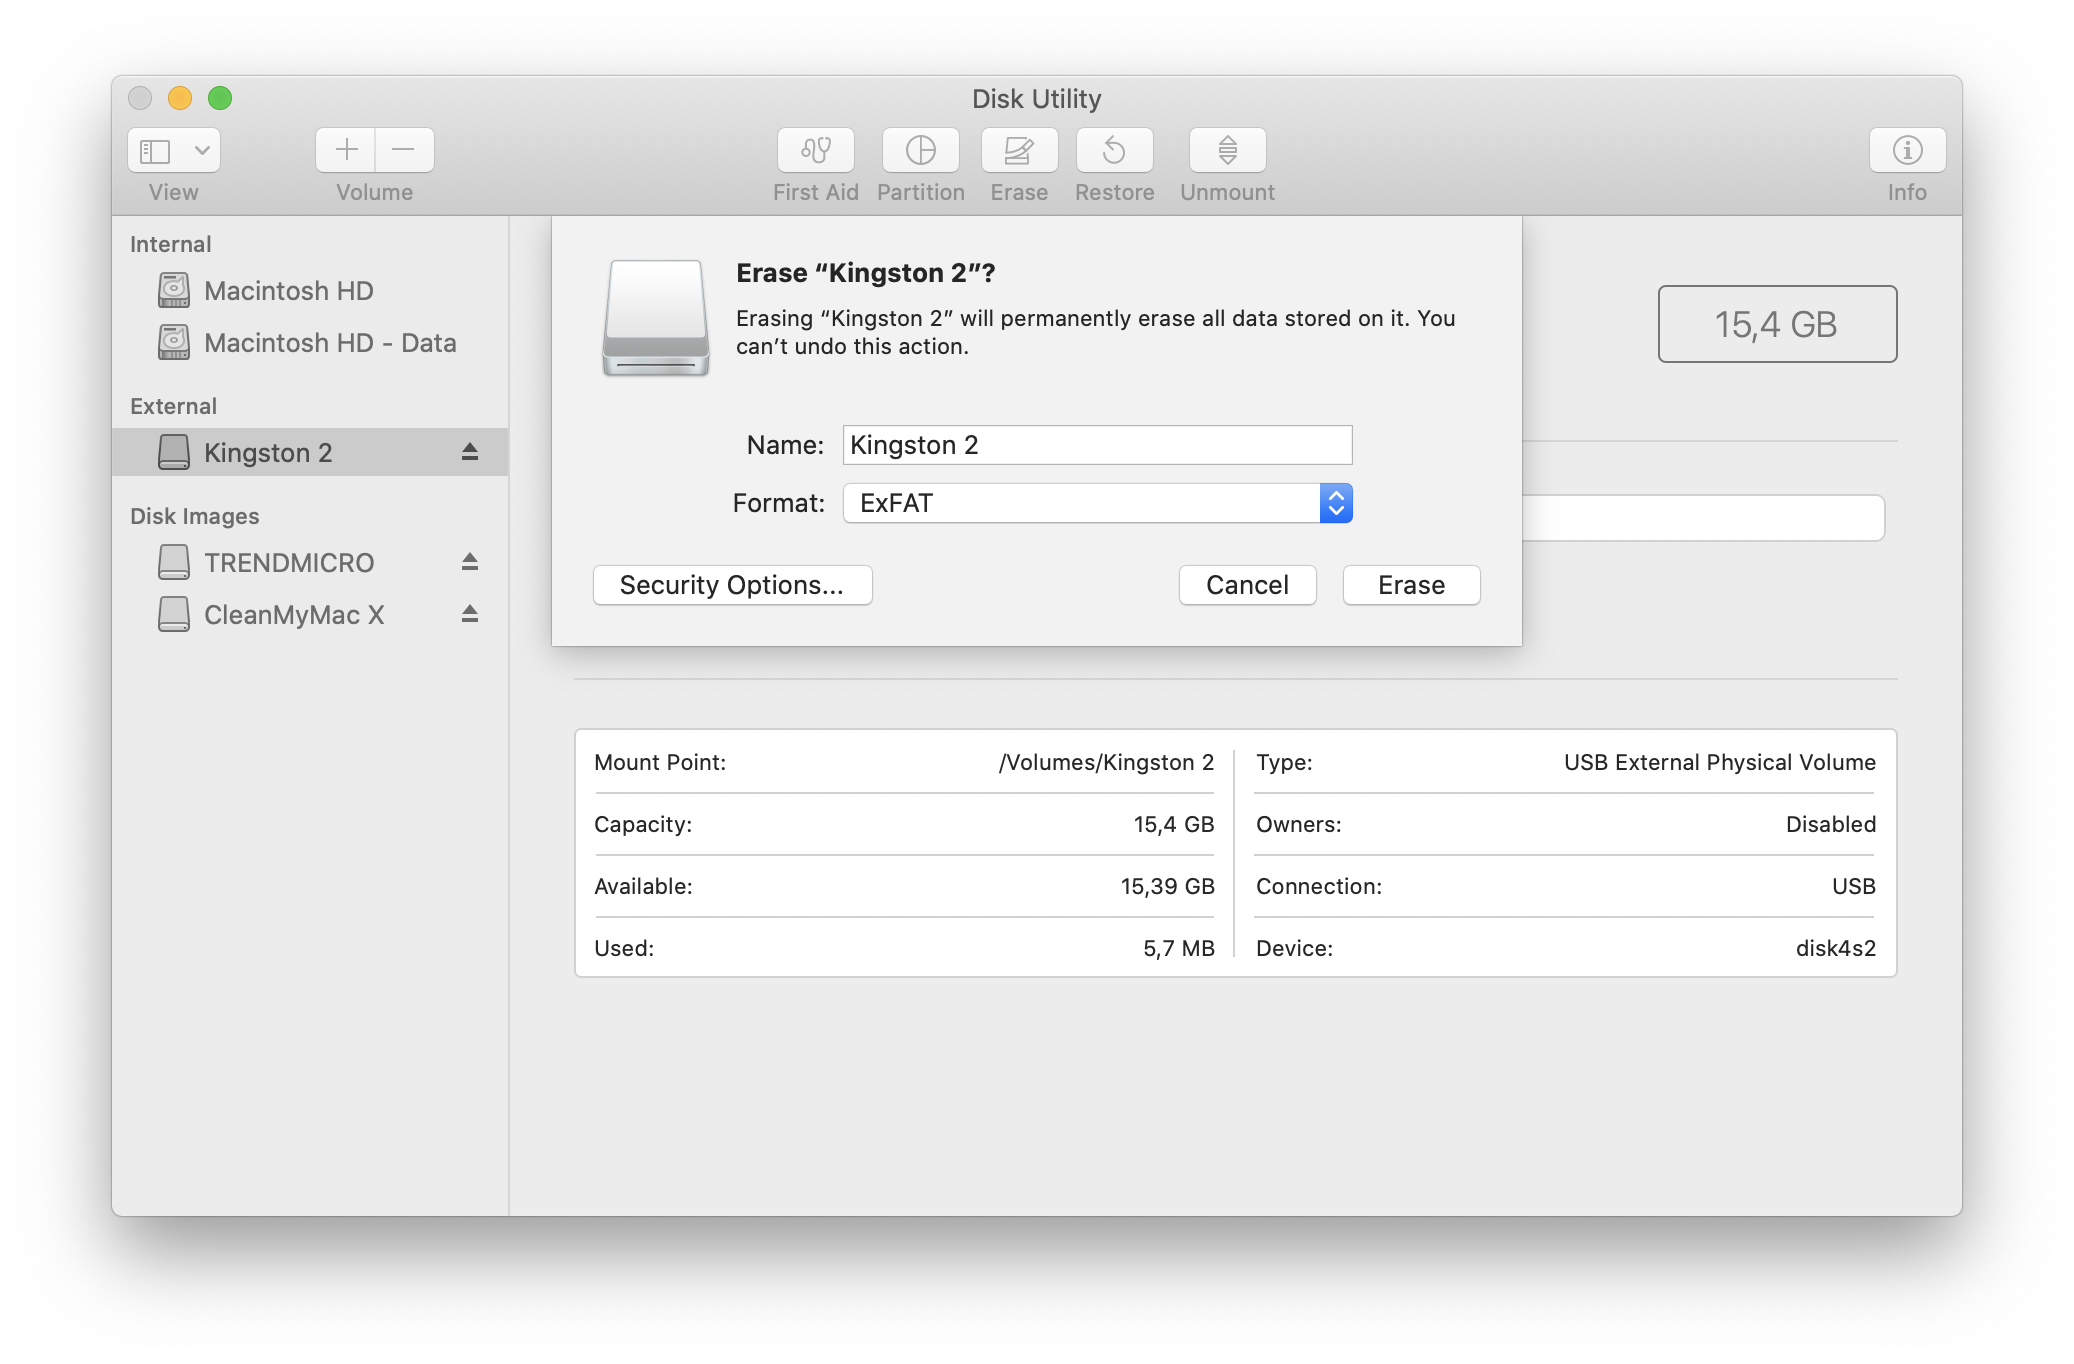Add a new volume with the plus icon
The image size is (2074, 1364).
click(x=344, y=150)
